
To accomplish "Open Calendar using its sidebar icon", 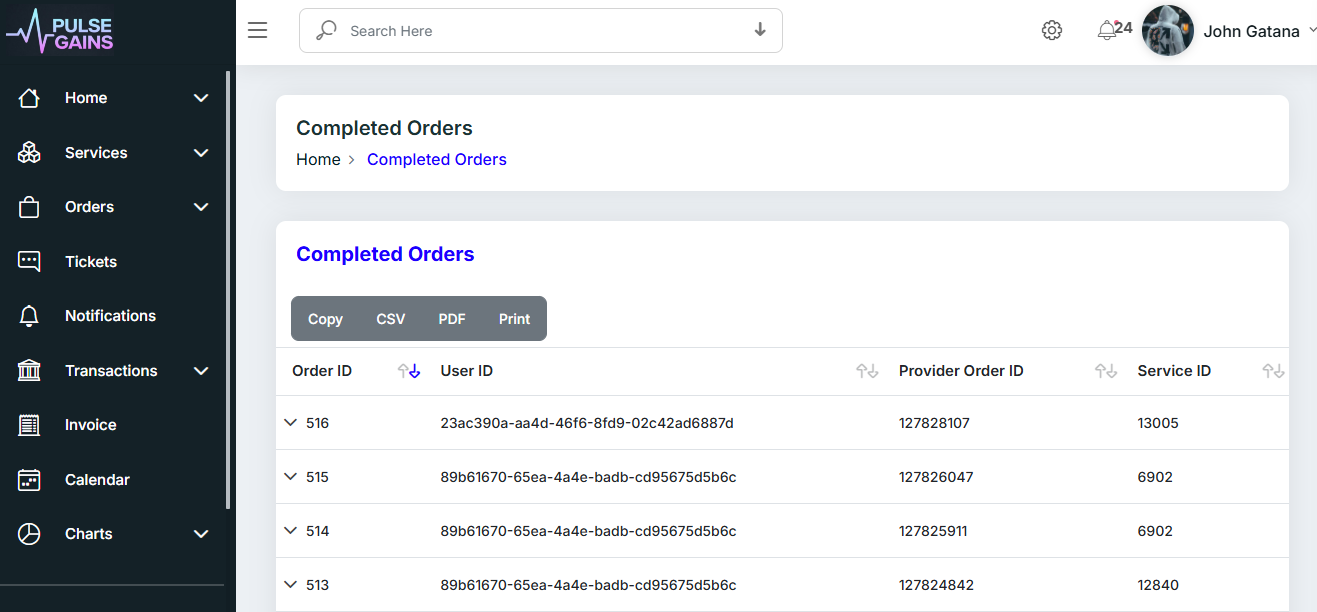I will (x=29, y=479).
